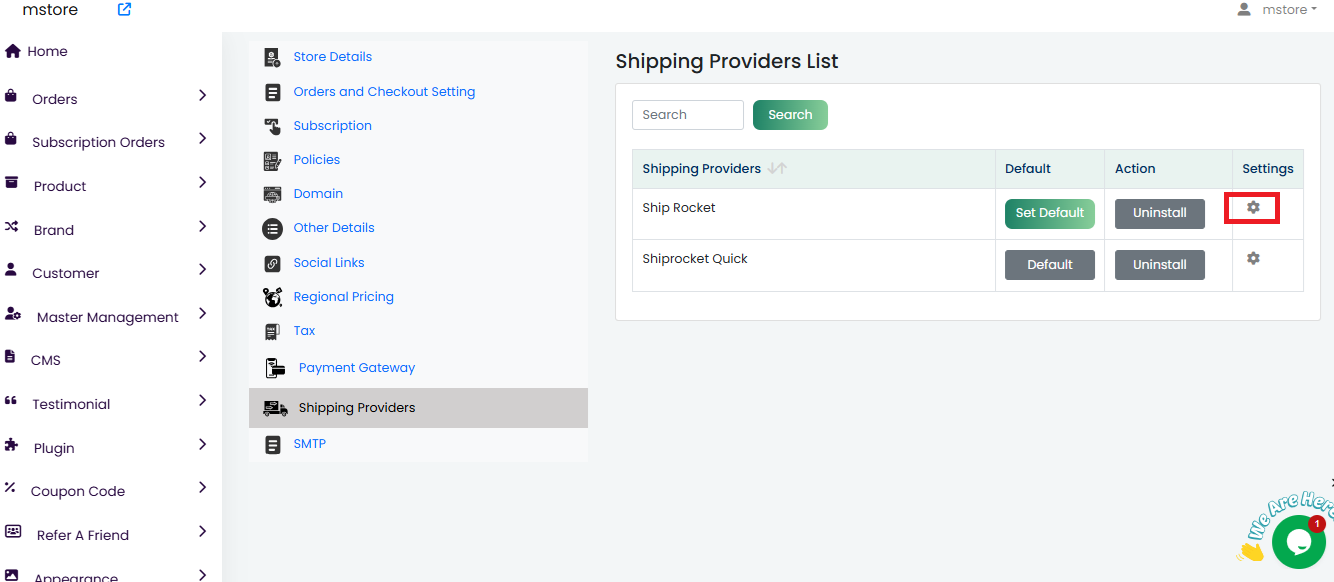The width and height of the screenshot is (1334, 582).
Task: Click the Regional Pricing globe icon
Action: point(272,297)
